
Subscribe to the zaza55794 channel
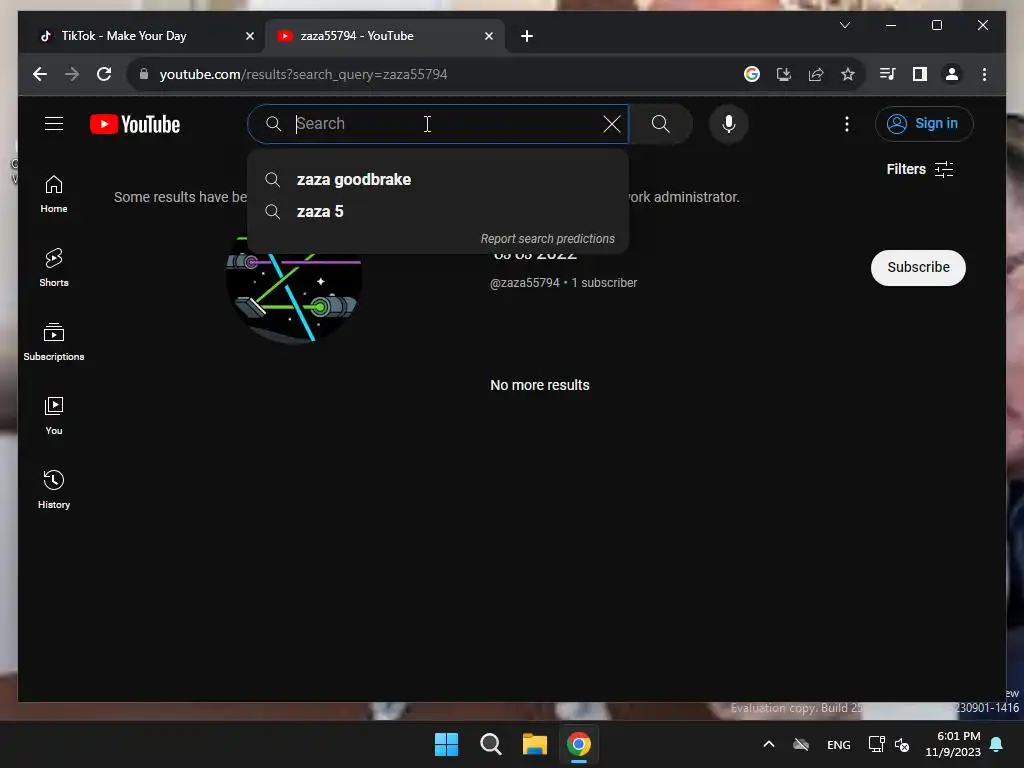(x=918, y=268)
